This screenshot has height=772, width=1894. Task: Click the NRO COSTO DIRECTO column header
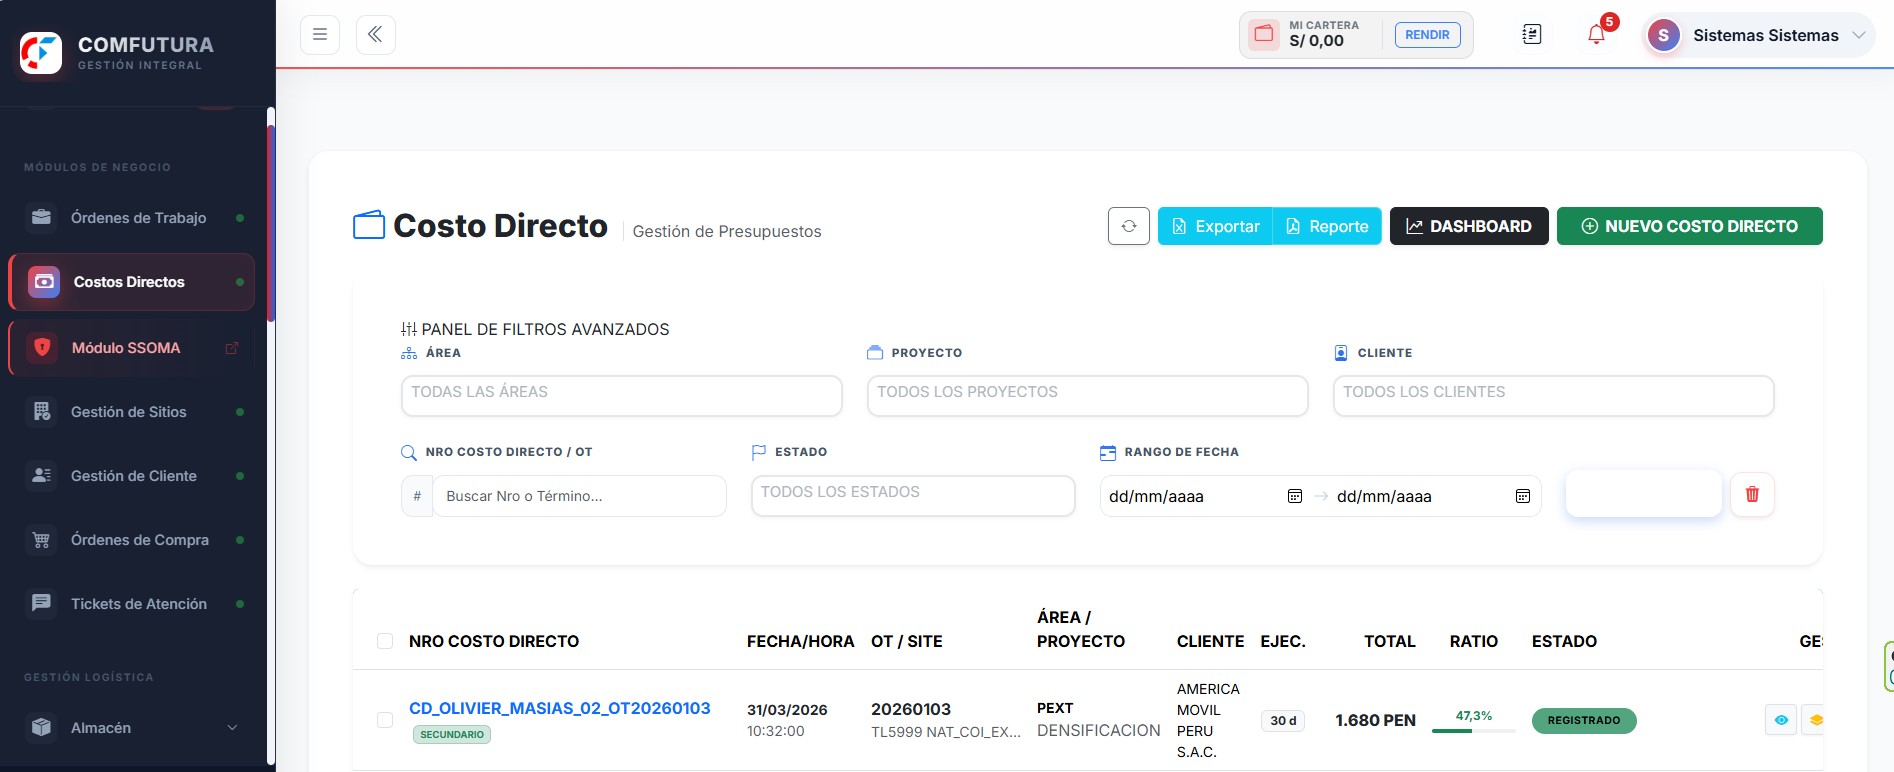[x=494, y=641]
